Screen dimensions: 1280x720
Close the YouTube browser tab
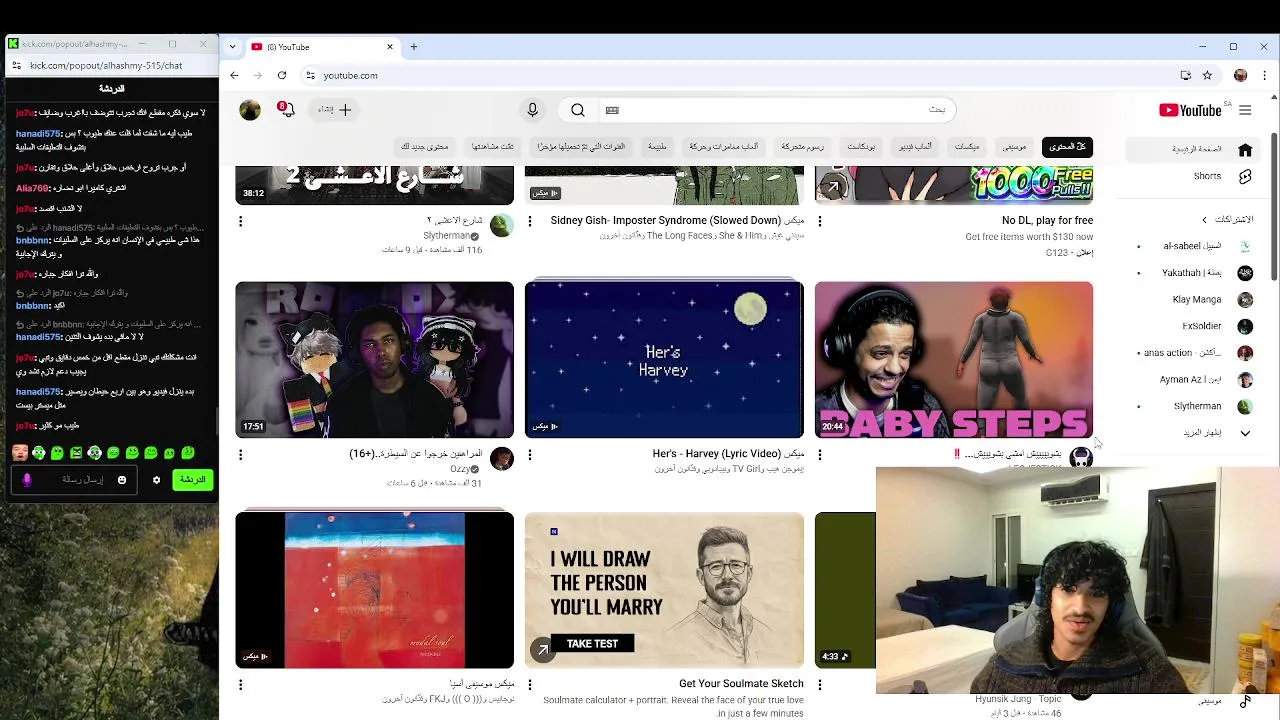[390, 47]
